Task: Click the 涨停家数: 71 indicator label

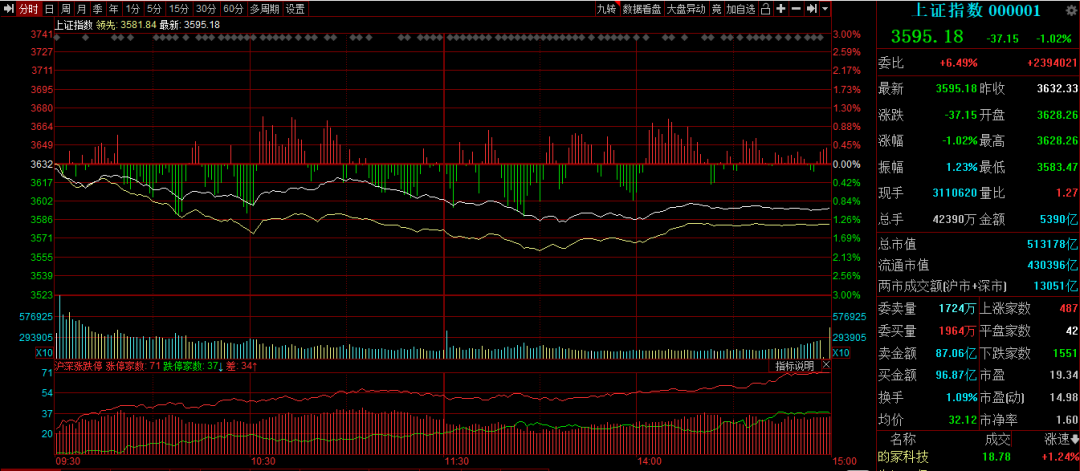Action: pyautogui.click(x=132, y=366)
